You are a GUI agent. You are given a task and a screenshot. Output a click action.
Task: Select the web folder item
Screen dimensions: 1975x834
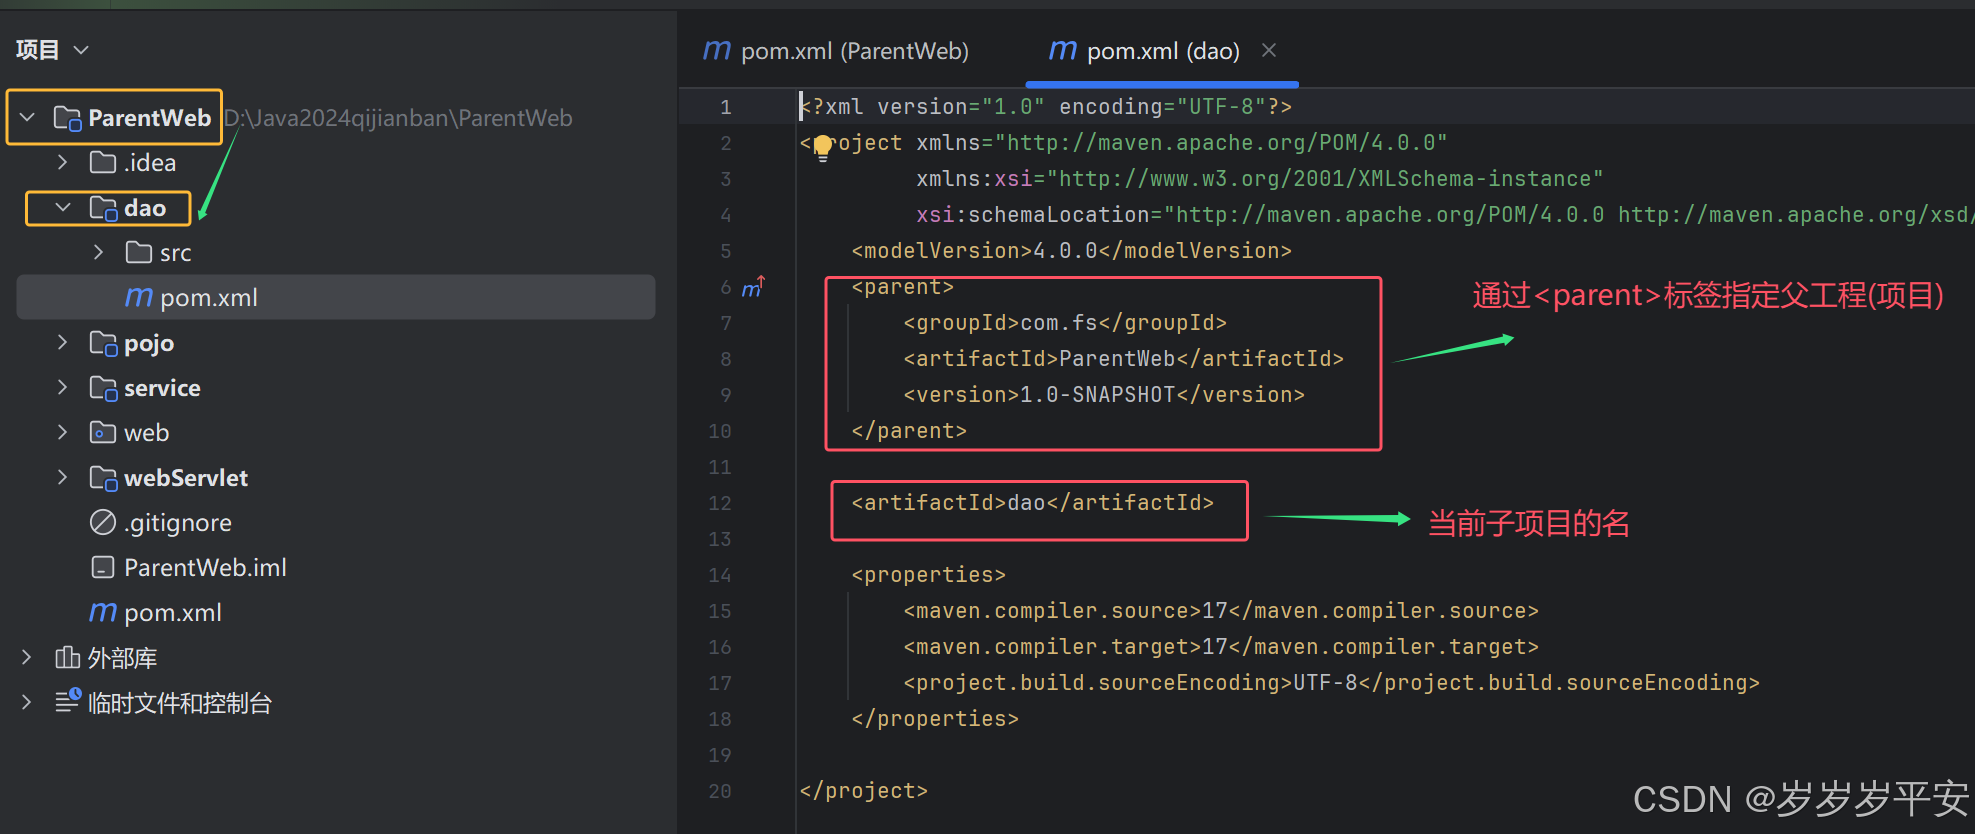pos(146,433)
